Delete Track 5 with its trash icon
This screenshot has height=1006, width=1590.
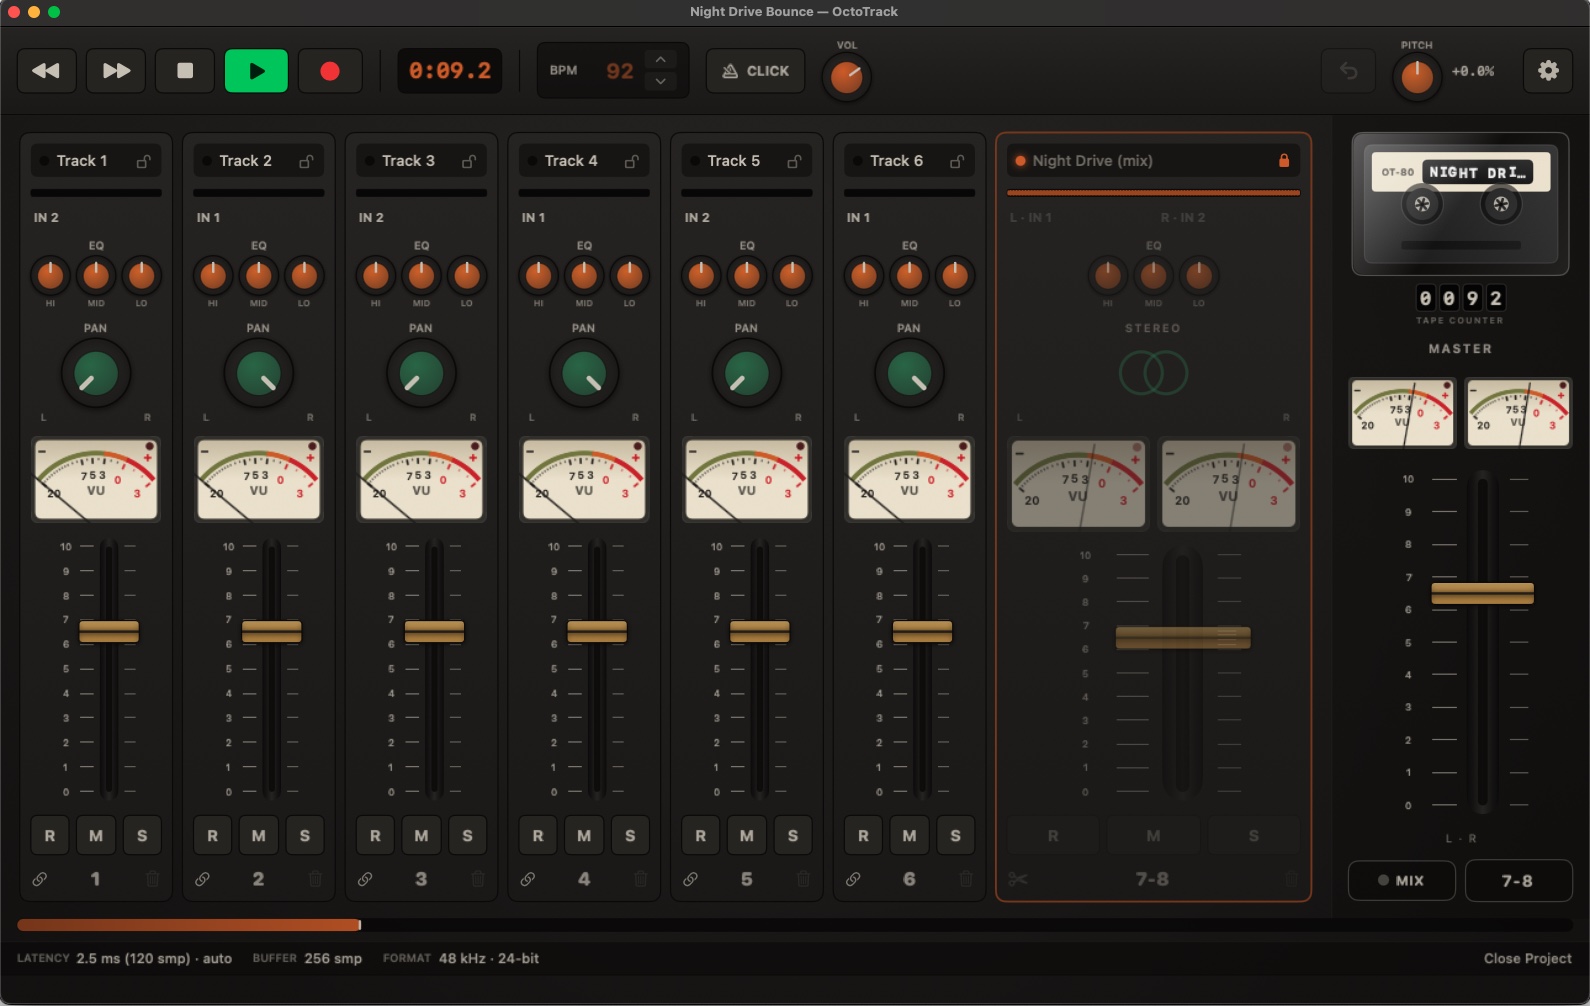point(803,879)
